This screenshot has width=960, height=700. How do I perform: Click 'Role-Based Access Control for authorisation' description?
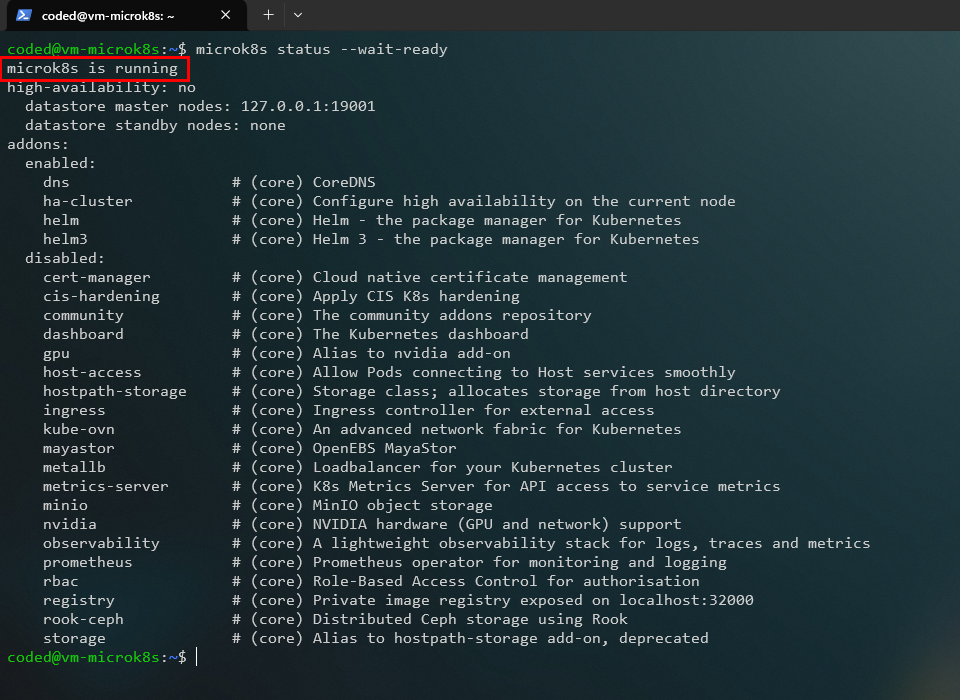[506, 581]
